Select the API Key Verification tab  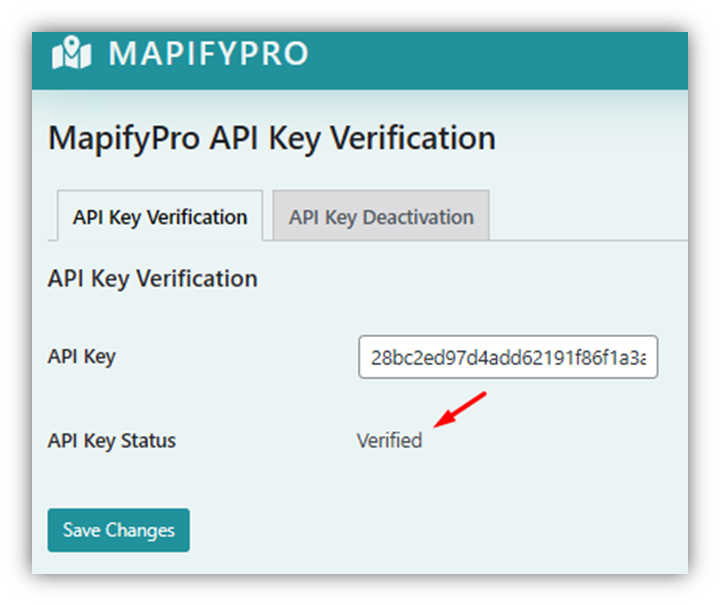tap(160, 216)
